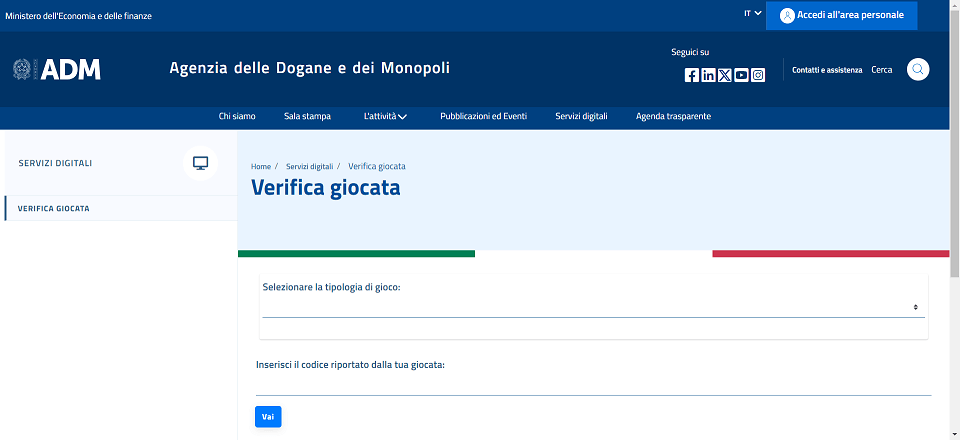Open the ADM Facebook page icon
Image resolution: width=960 pixels, height=440 pixels.
[x=691, y=75]
